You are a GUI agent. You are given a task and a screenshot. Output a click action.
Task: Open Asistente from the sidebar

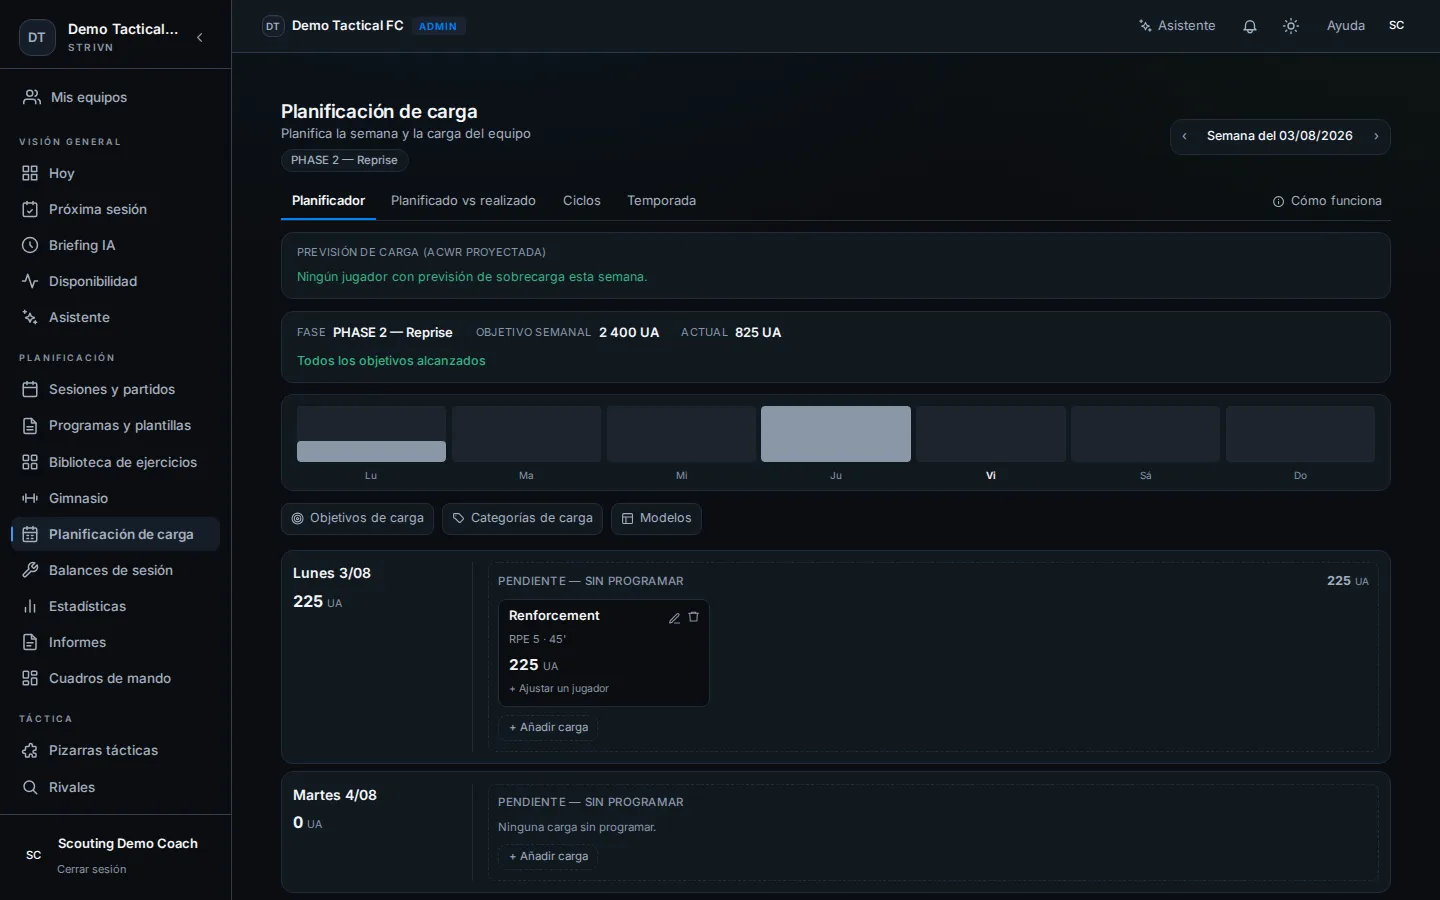[x=115, y=317]
